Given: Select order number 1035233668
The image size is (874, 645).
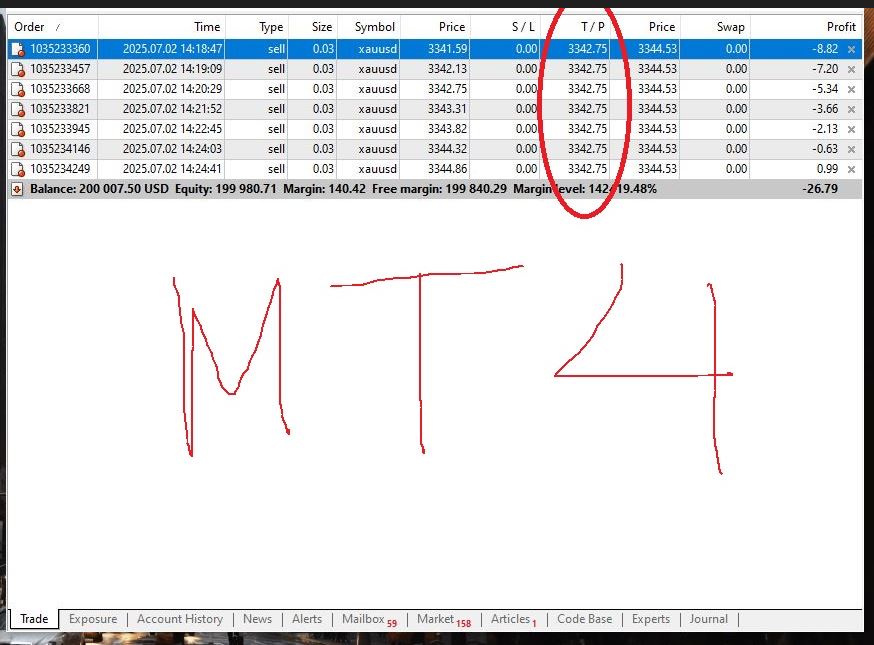Looking at the screenshot, I should pyautogui.click(x=60, y=89).
